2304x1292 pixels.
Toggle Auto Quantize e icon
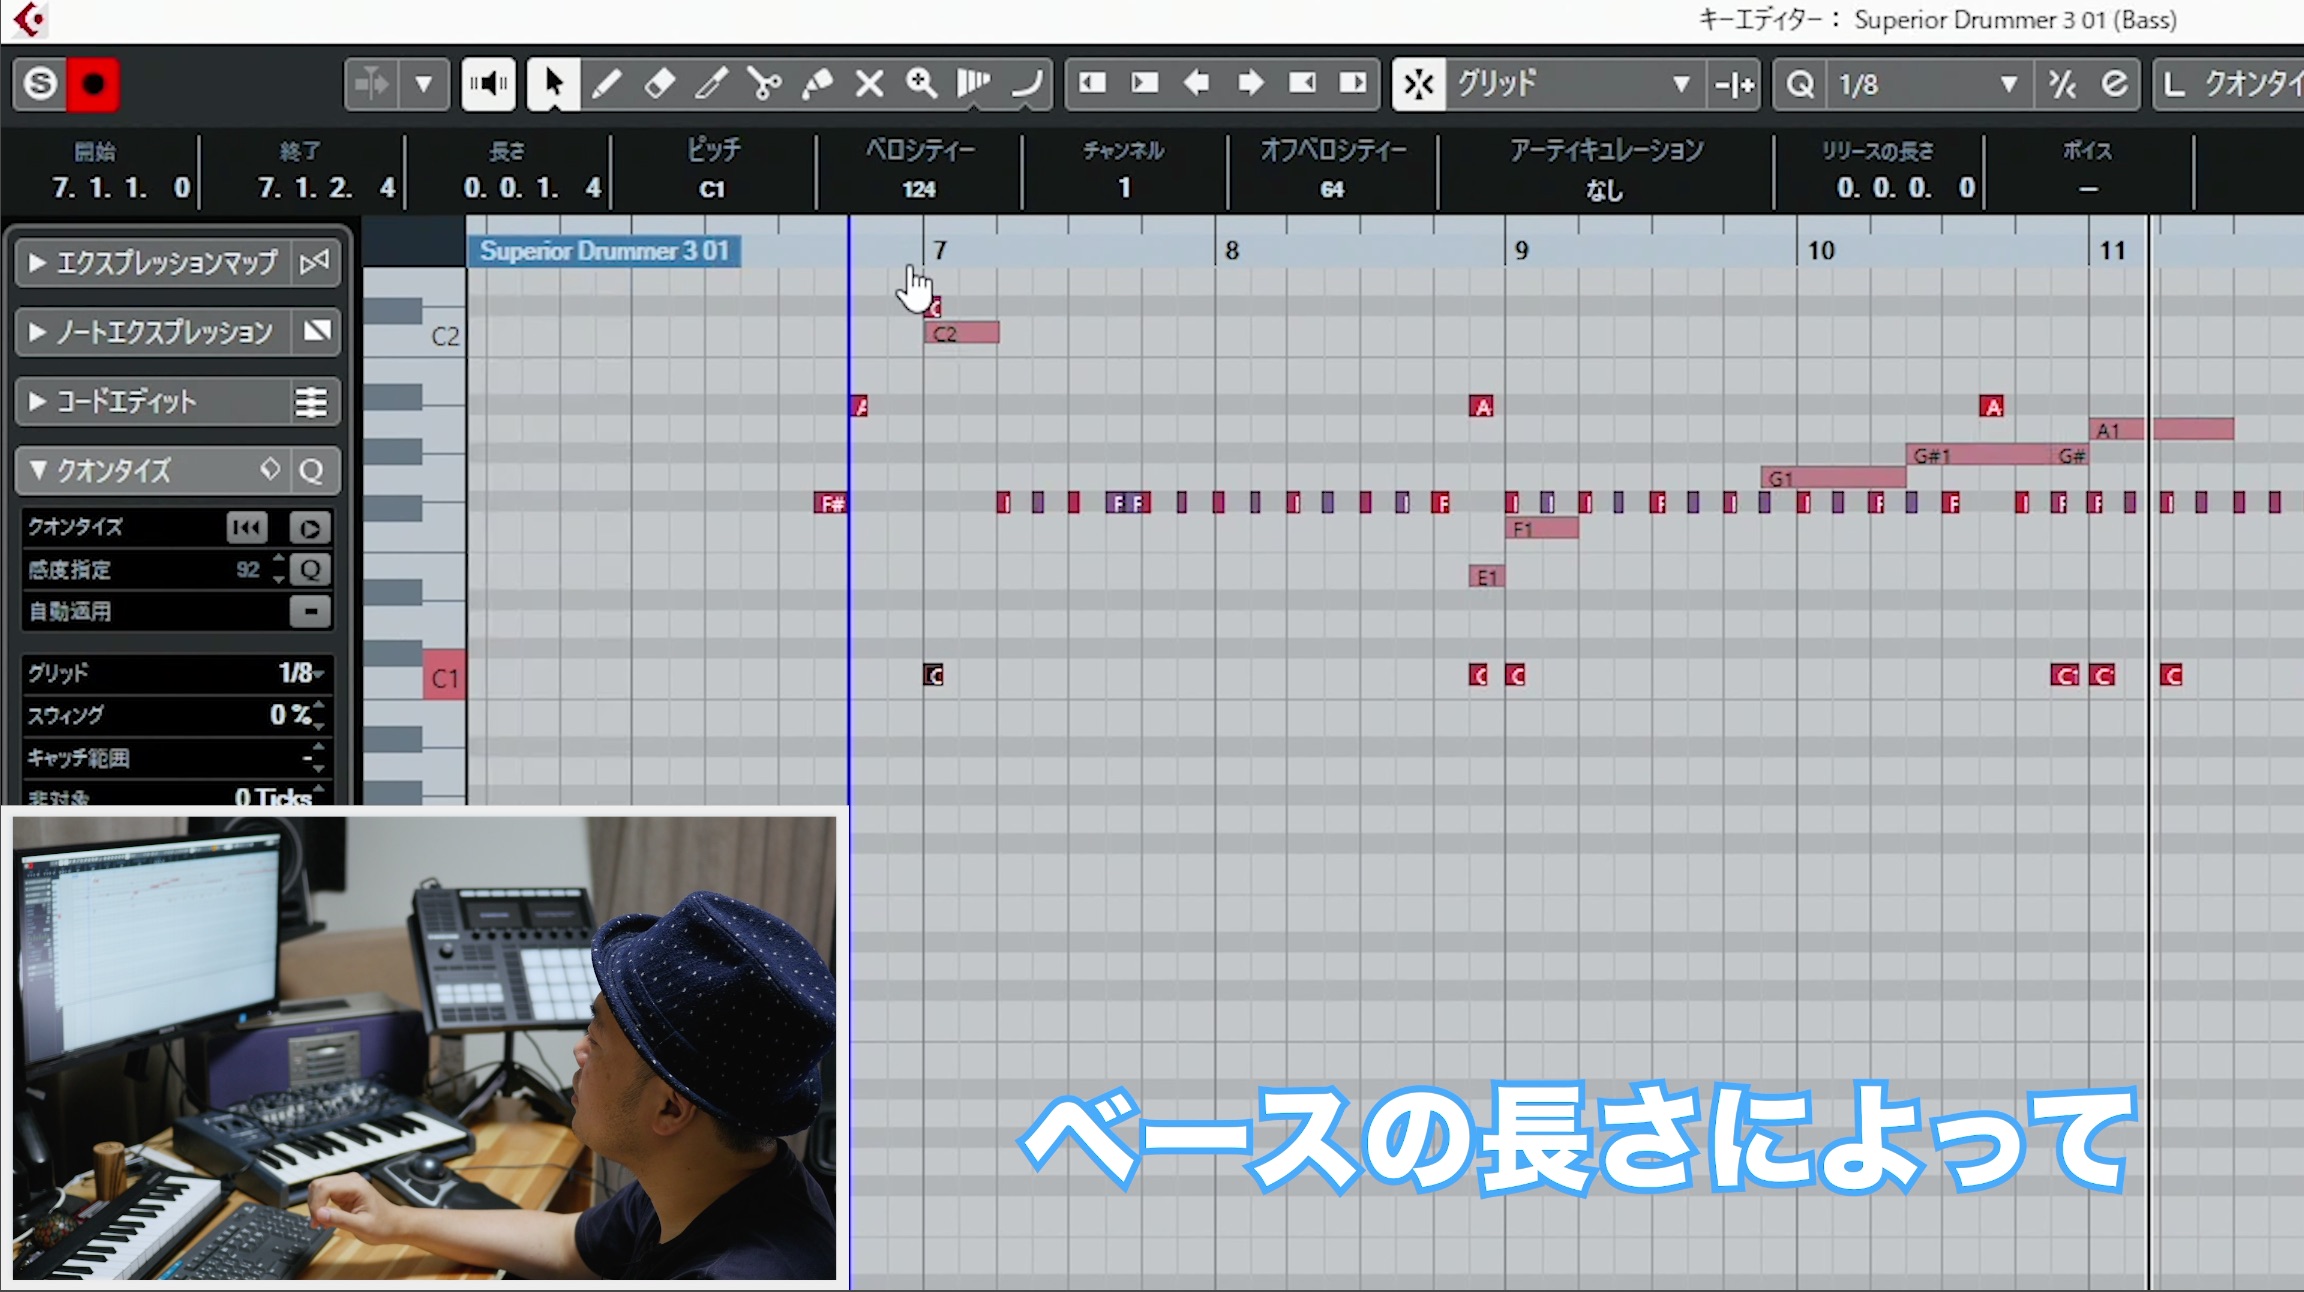pos(2114,84)
